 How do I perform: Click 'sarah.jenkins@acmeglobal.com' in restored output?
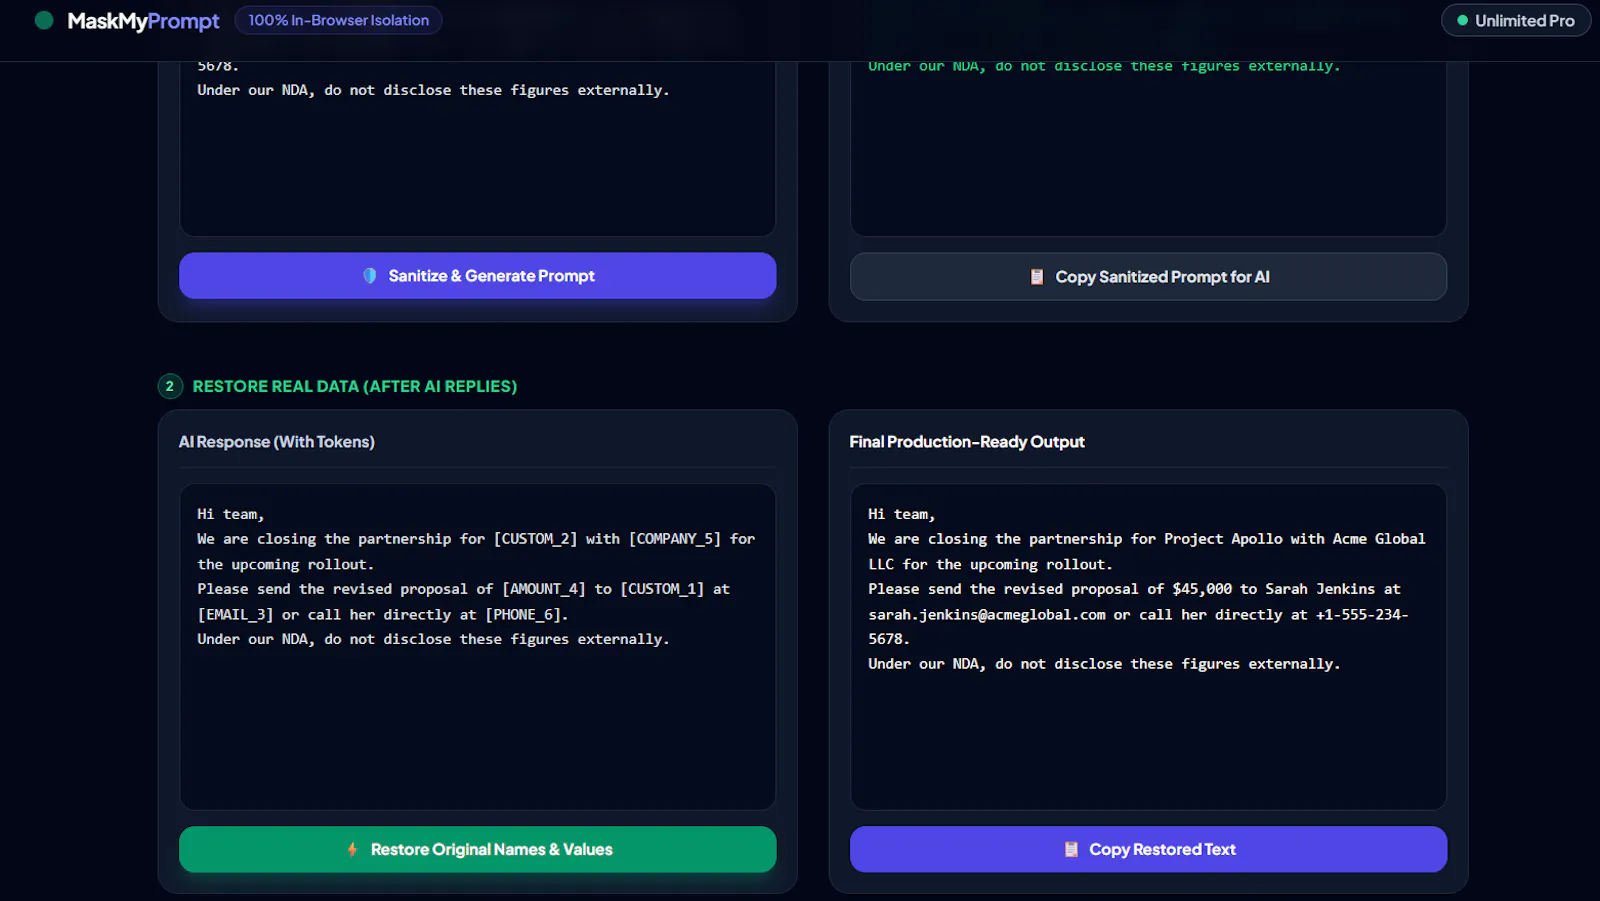point(987,614)
